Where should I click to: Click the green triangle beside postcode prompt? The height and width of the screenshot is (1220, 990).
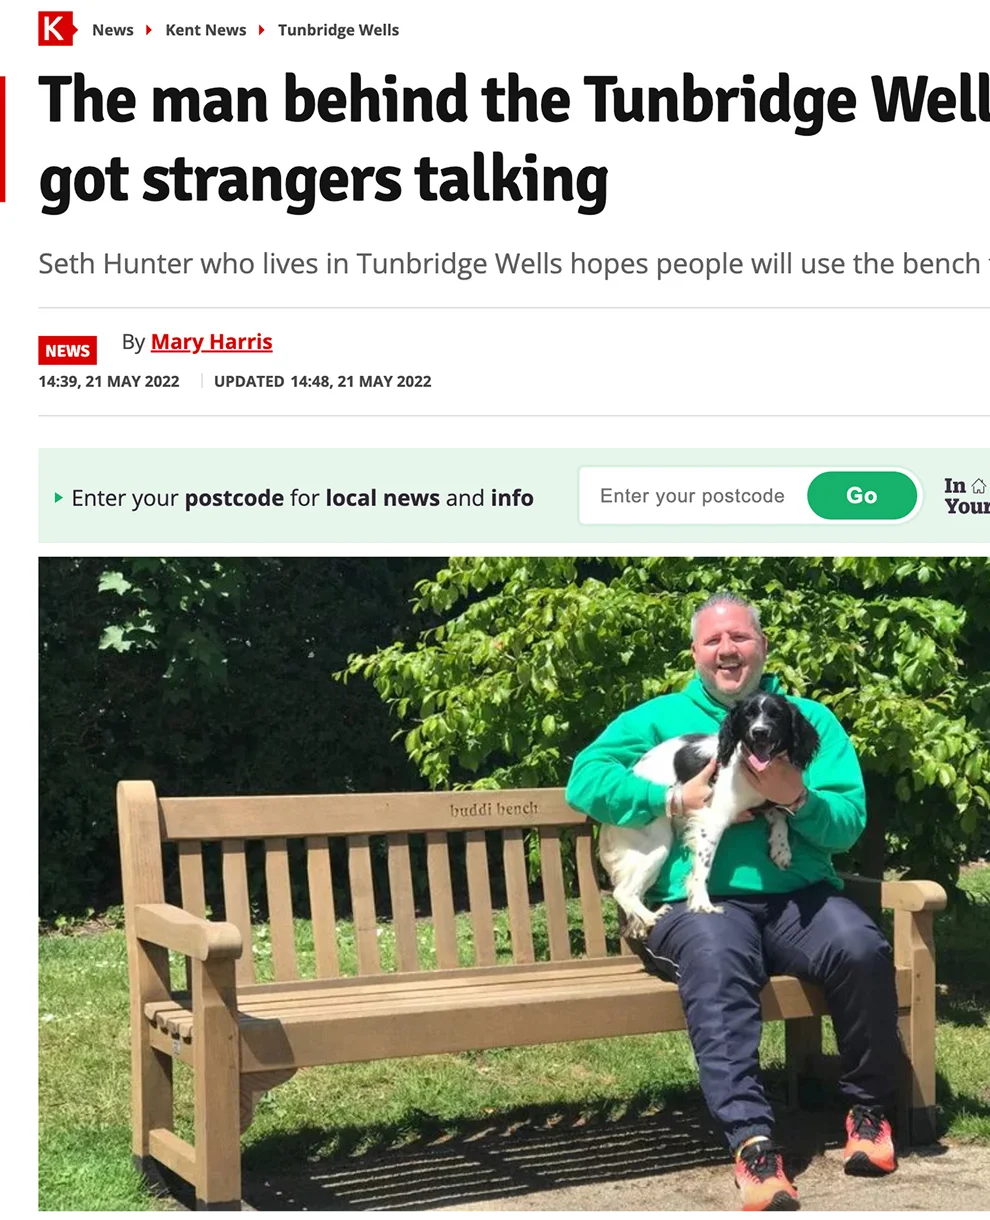point(58,498)
